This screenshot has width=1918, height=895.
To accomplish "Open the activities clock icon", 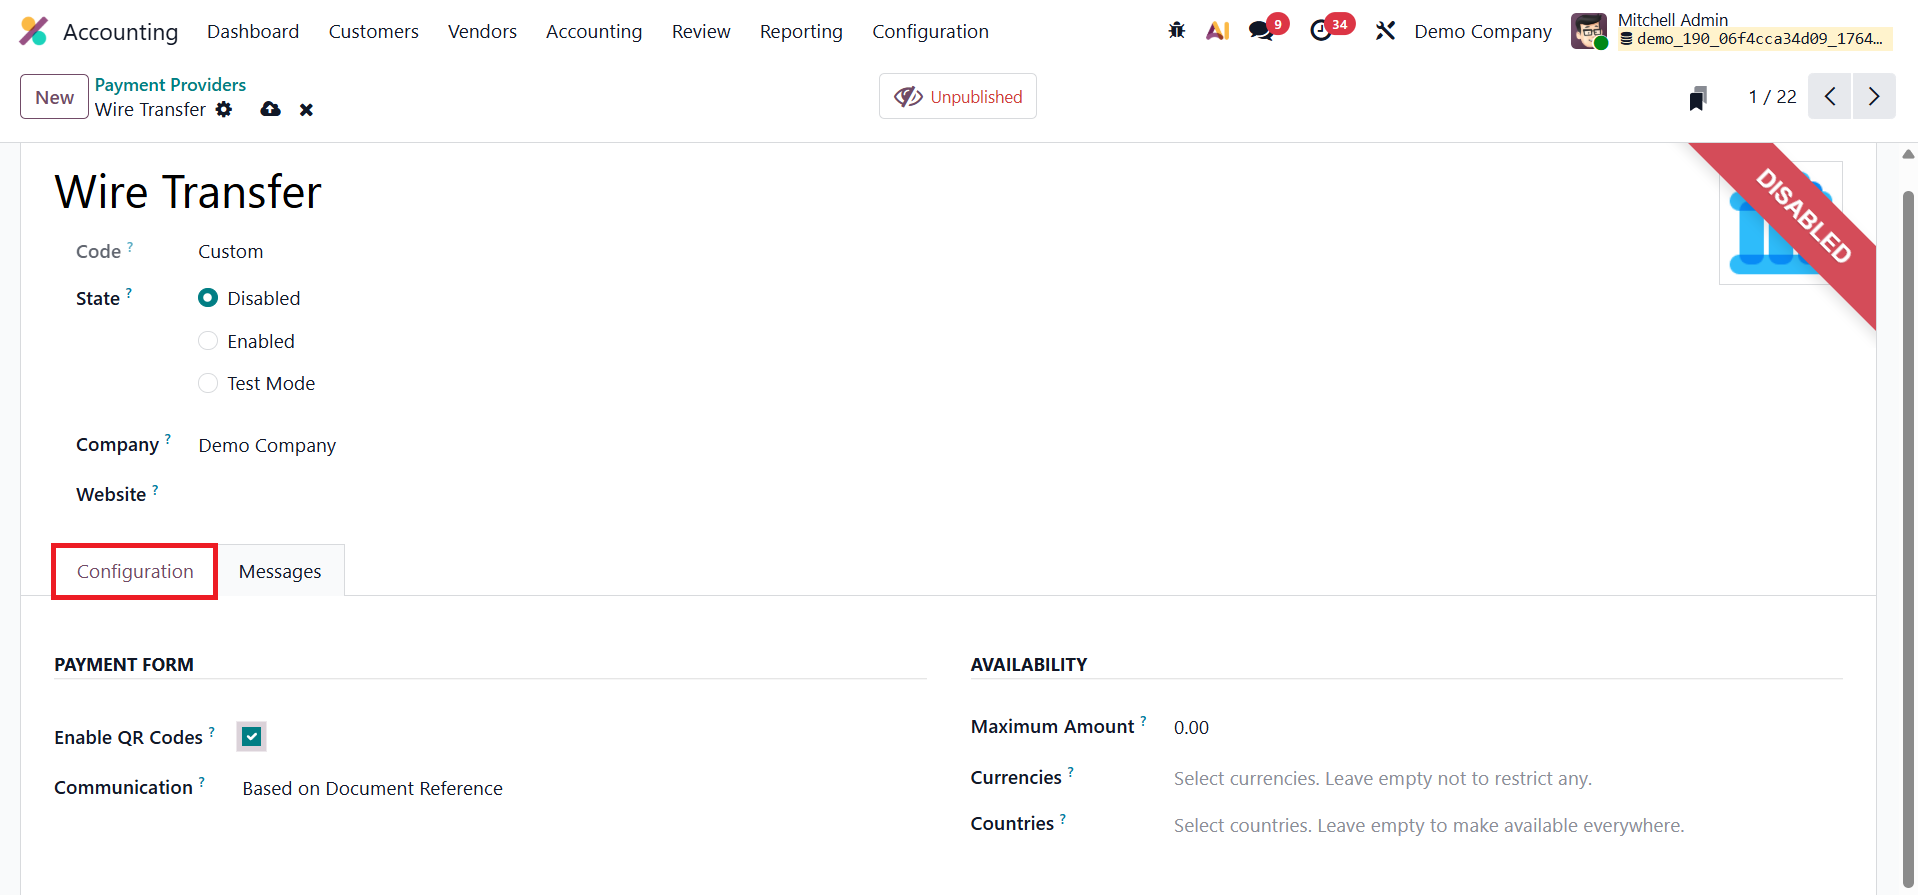I will (x=1321, y=31).
